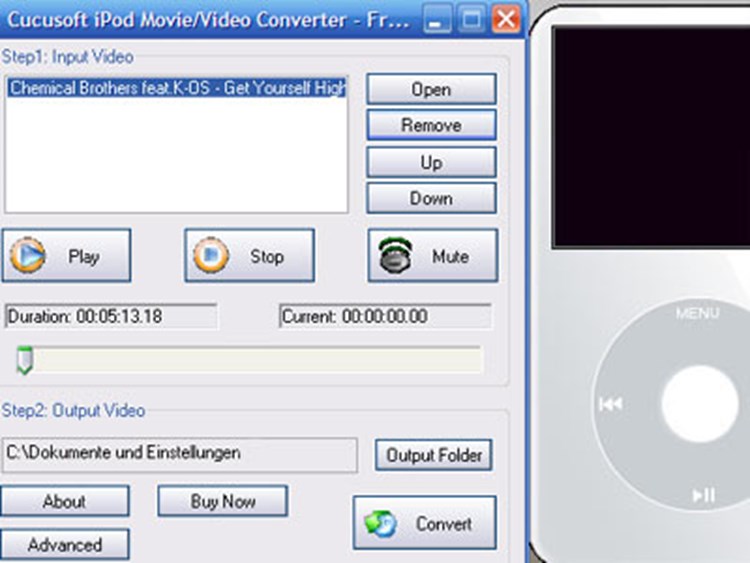Click the iPod play/pause icon on wheel
The height and width of the screenshot is (563, 750).
coord(704,495)
